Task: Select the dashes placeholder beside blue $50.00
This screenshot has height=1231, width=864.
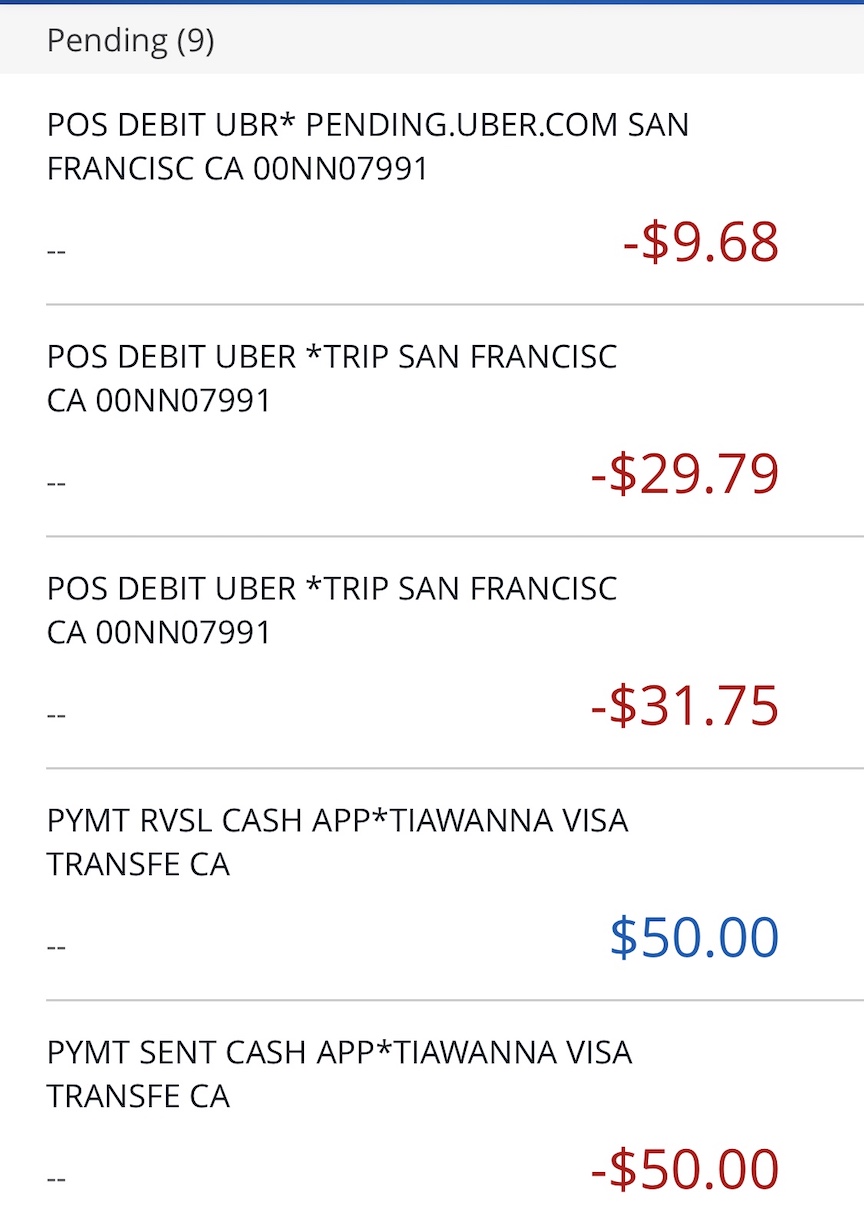Action: point(56,947)
